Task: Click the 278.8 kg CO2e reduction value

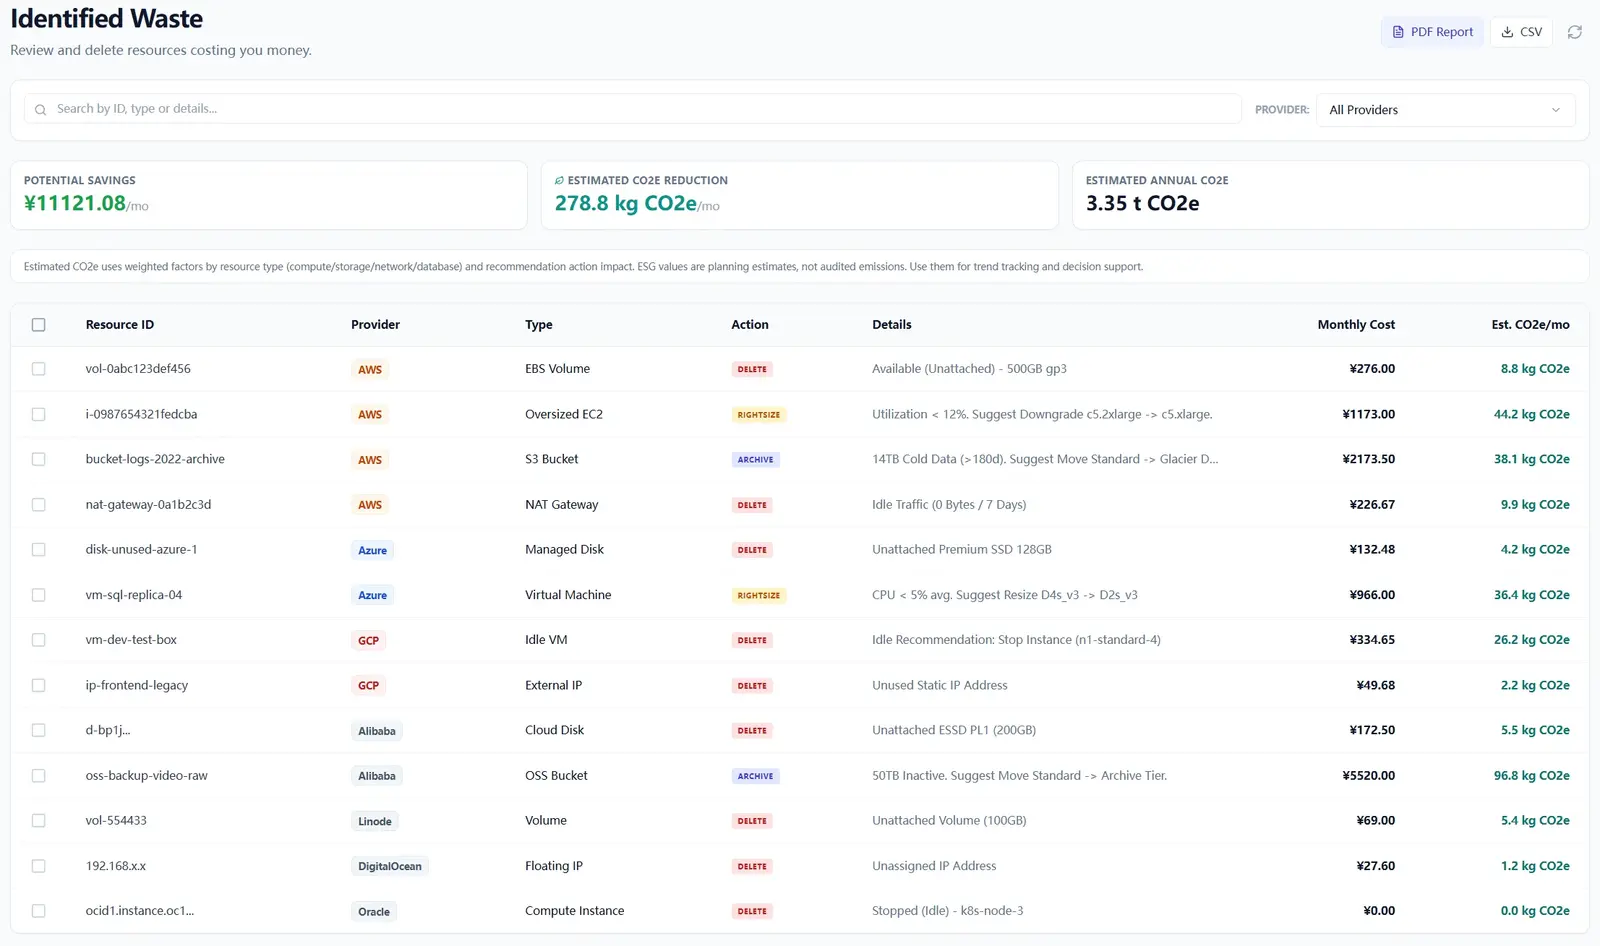Action: [x=626, y=203]
